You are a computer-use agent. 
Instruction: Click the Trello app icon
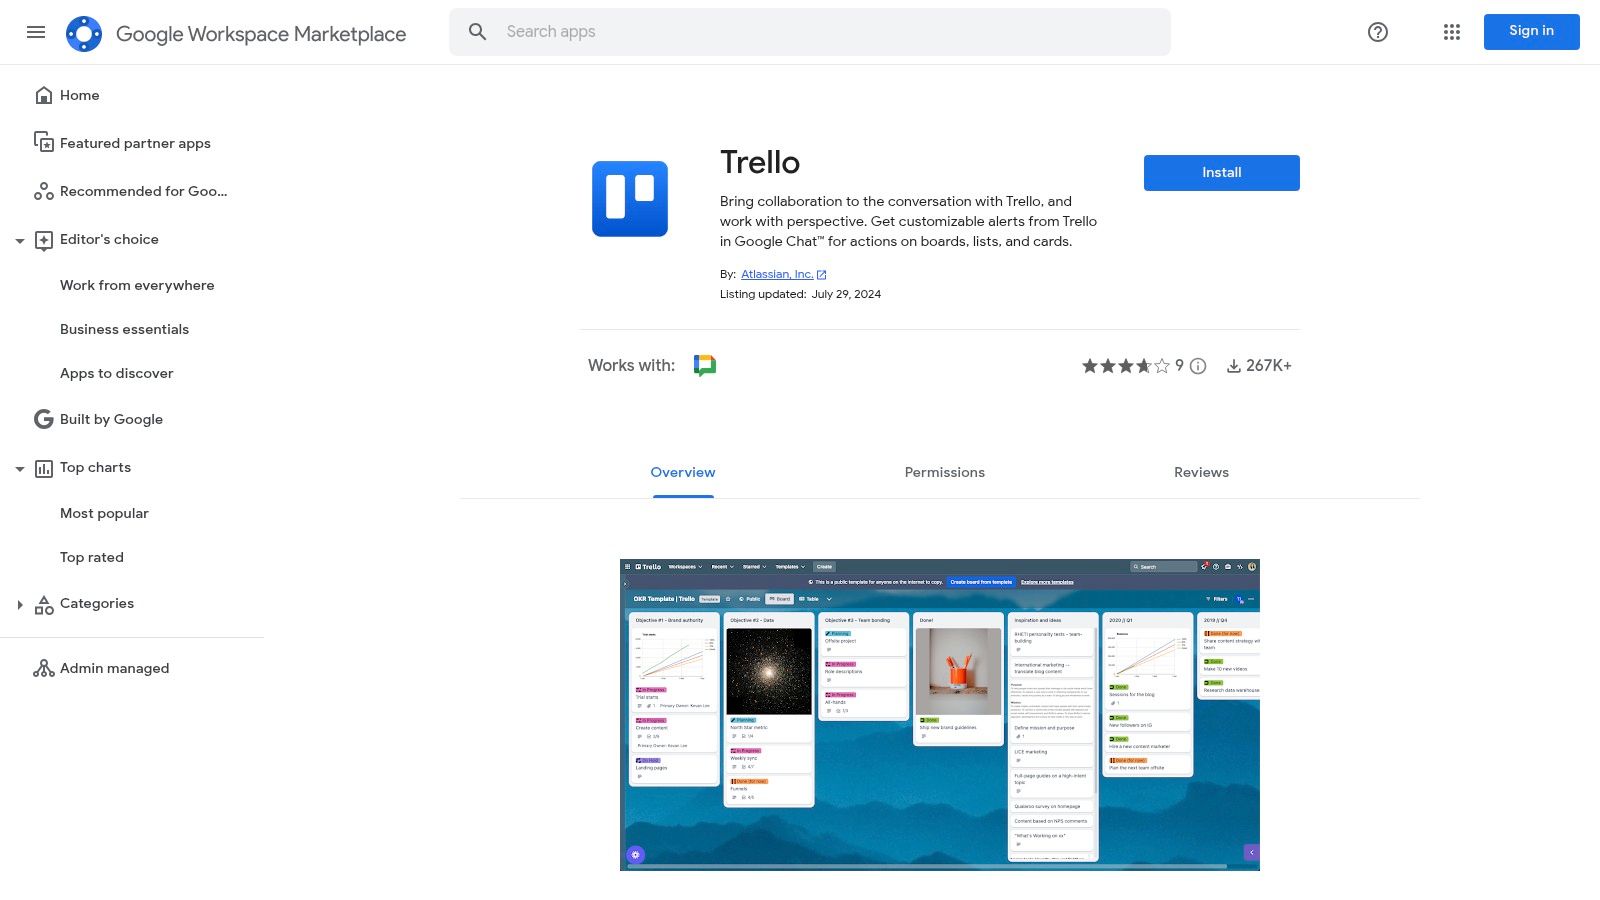[x=630, y=199]
